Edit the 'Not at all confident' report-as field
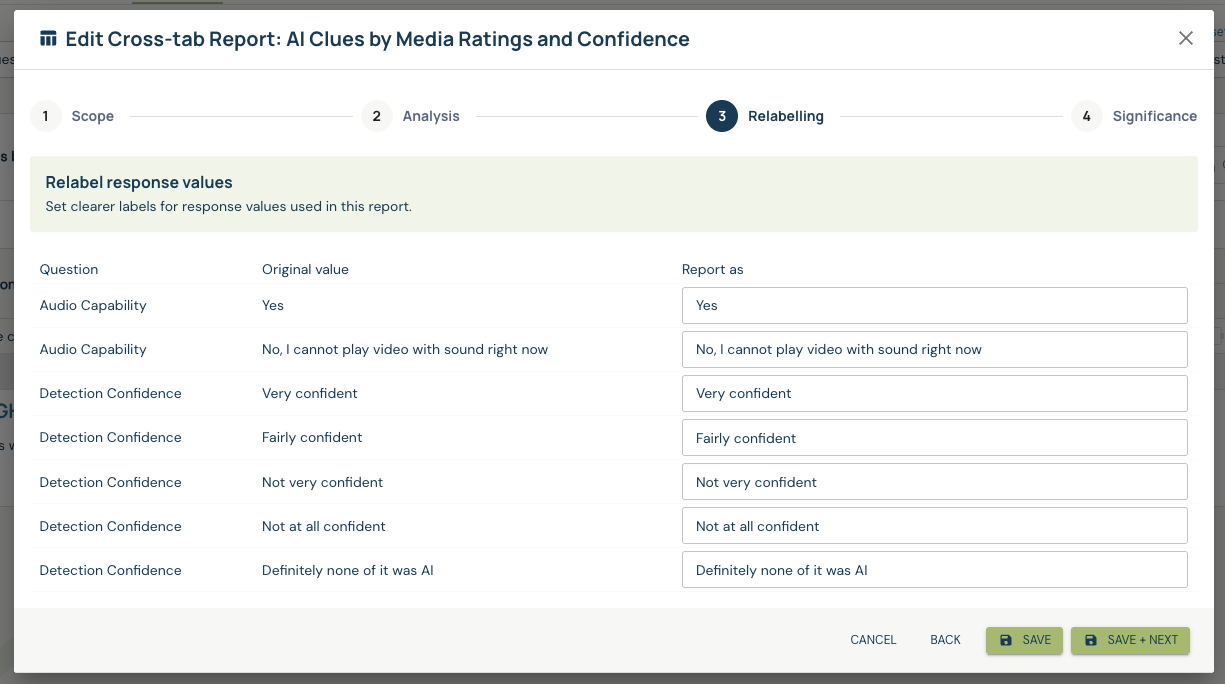 (934, 526)
